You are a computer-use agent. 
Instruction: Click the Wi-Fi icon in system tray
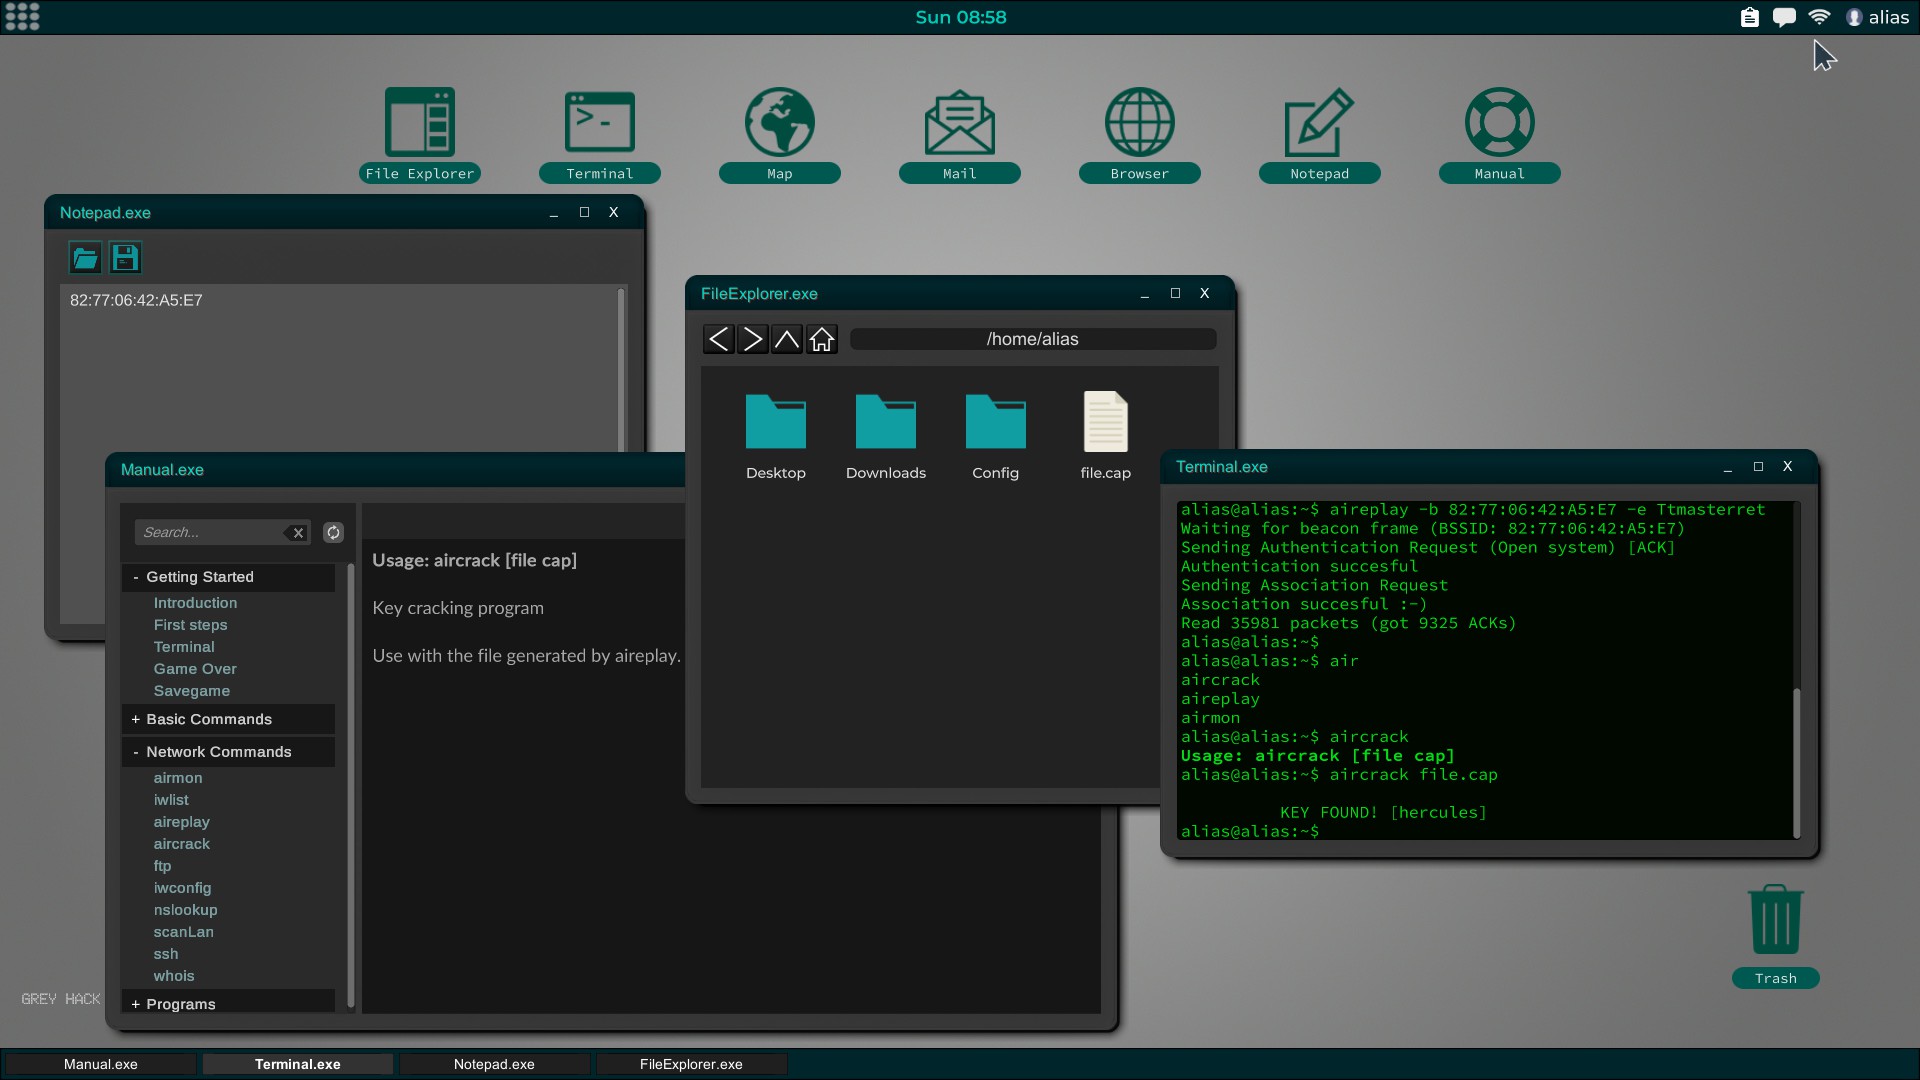[1820, 17]
